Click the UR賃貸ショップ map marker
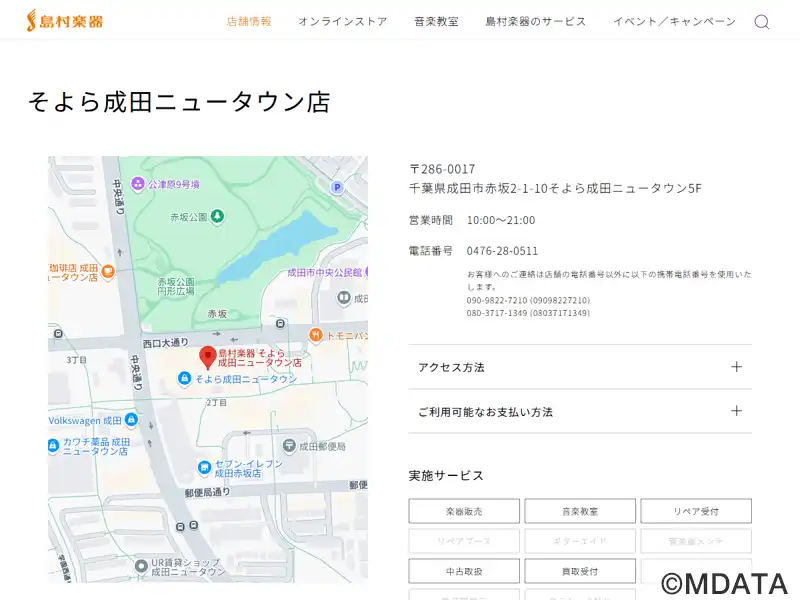This screenshot has height=600, width=800. [141, 566]
